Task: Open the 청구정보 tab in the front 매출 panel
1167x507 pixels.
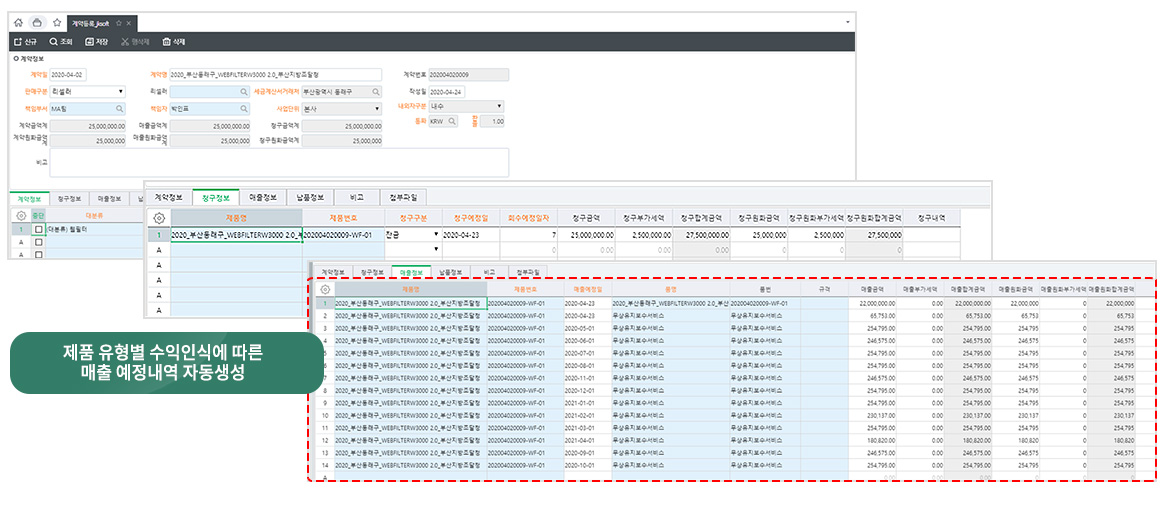Action: [371, 272]
